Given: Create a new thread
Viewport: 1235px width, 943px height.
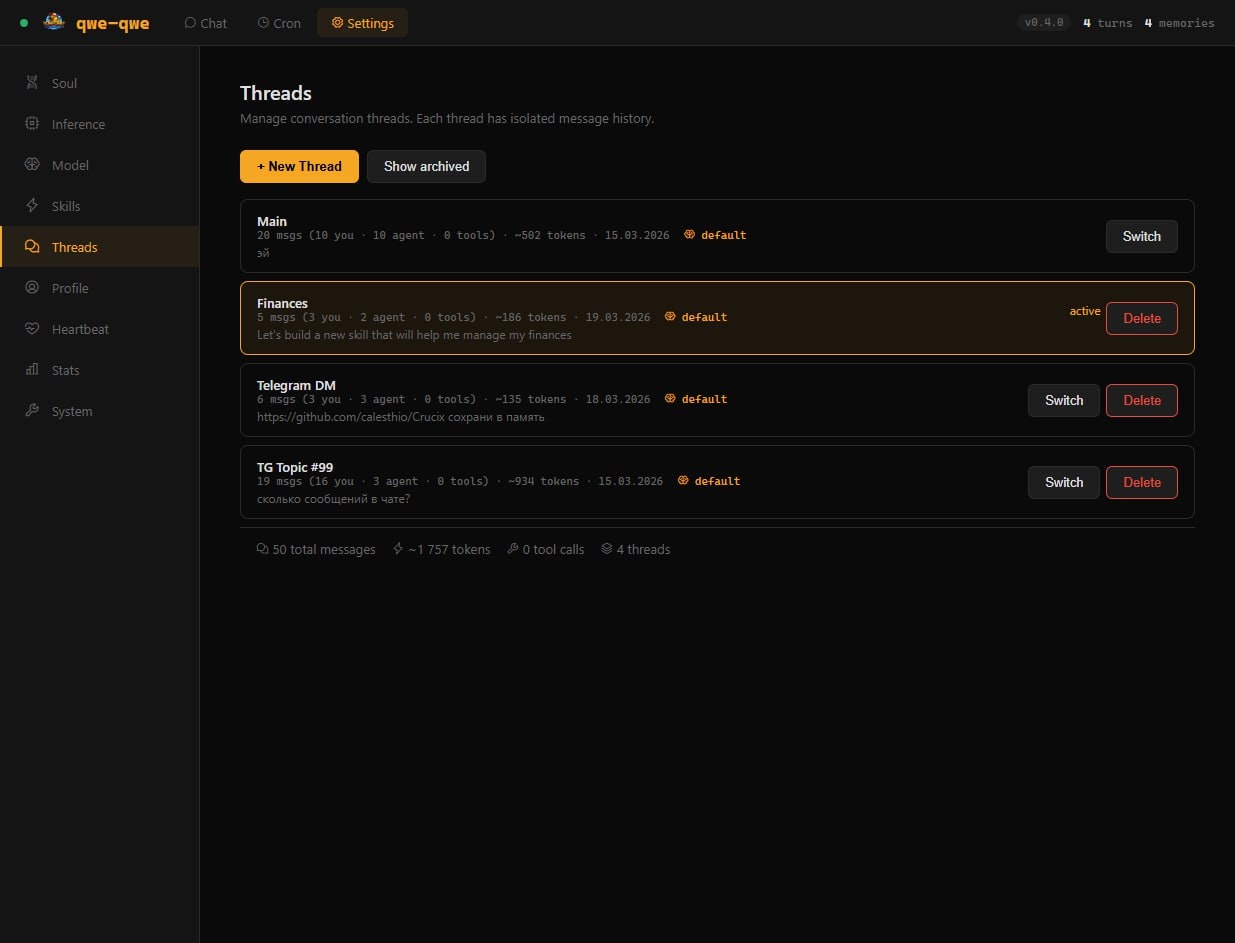Looking at the screenshot, I should coord(299,166).
